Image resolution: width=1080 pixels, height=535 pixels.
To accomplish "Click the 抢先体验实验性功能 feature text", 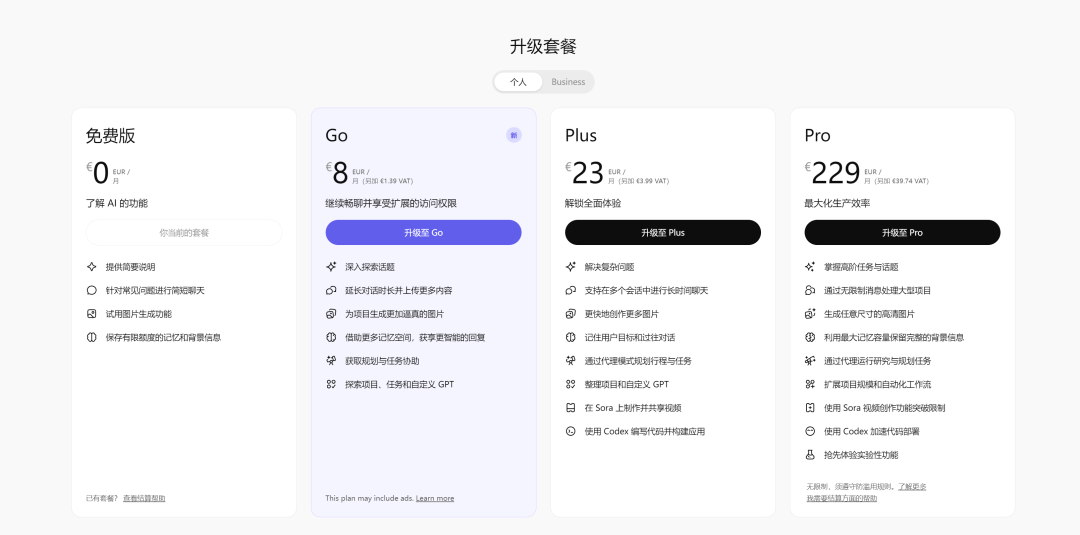I will [x=861, y=455].
